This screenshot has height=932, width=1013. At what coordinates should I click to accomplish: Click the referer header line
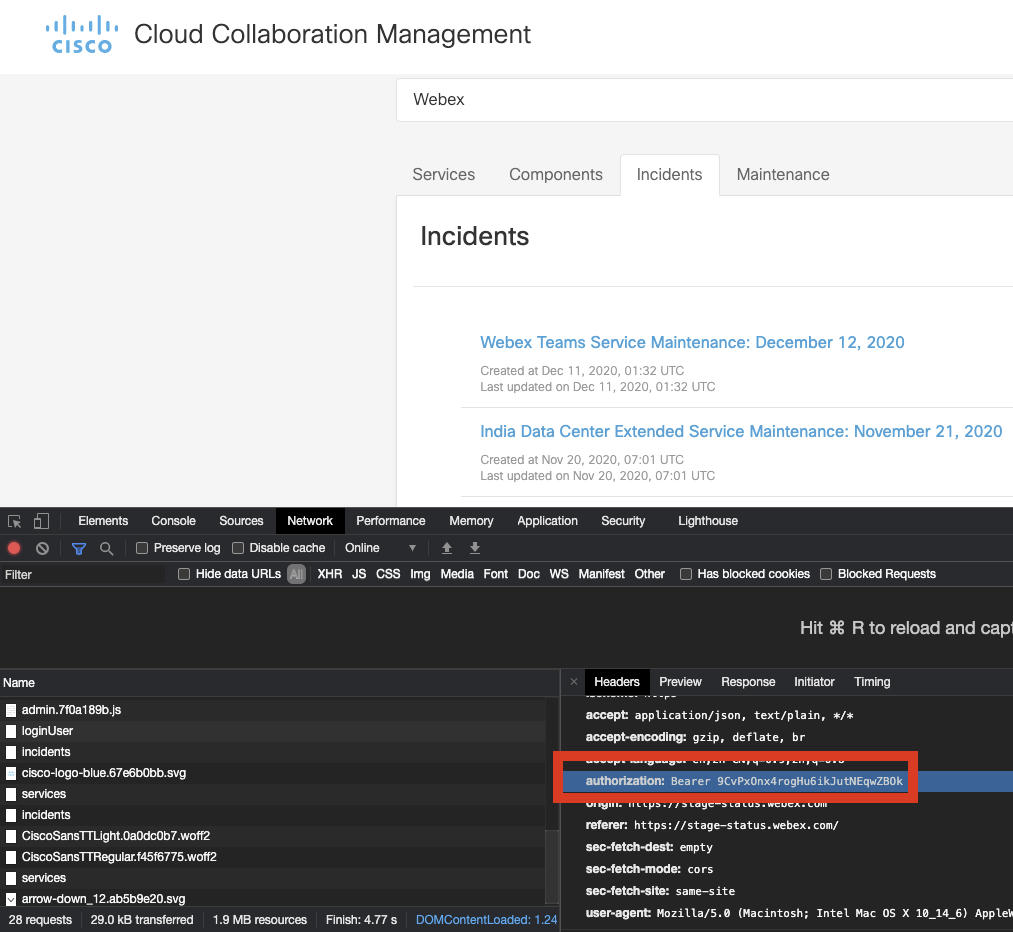712,825
